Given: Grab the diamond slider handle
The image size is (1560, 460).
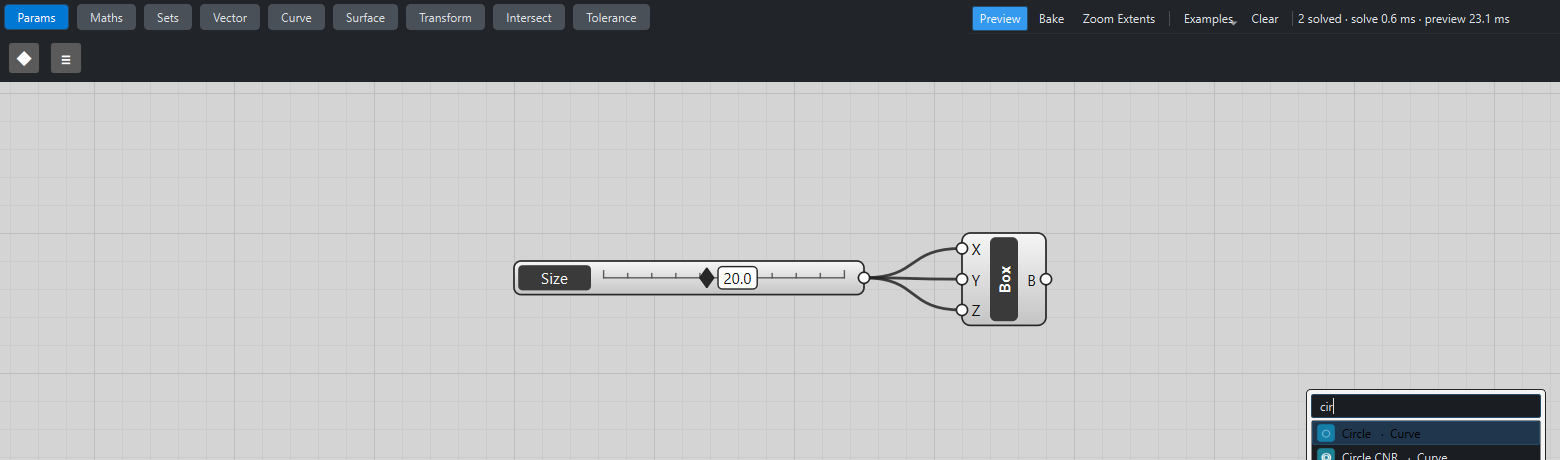Looking at the screenshot, I should [707, 278].
